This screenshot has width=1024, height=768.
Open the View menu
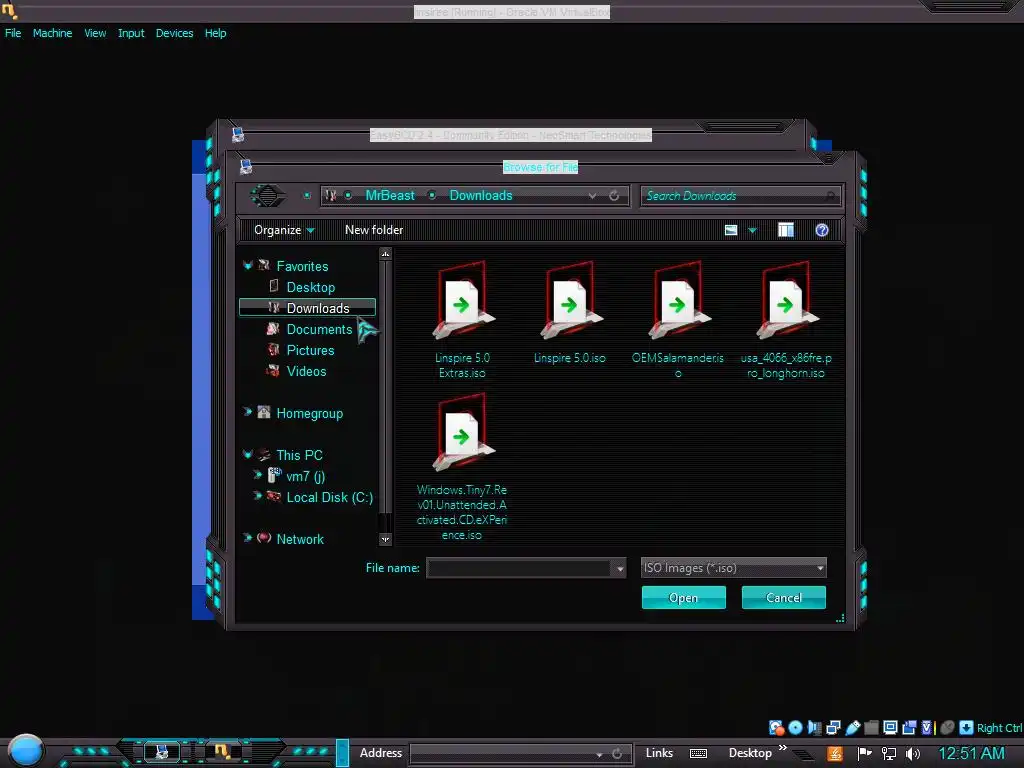[95, 33]
